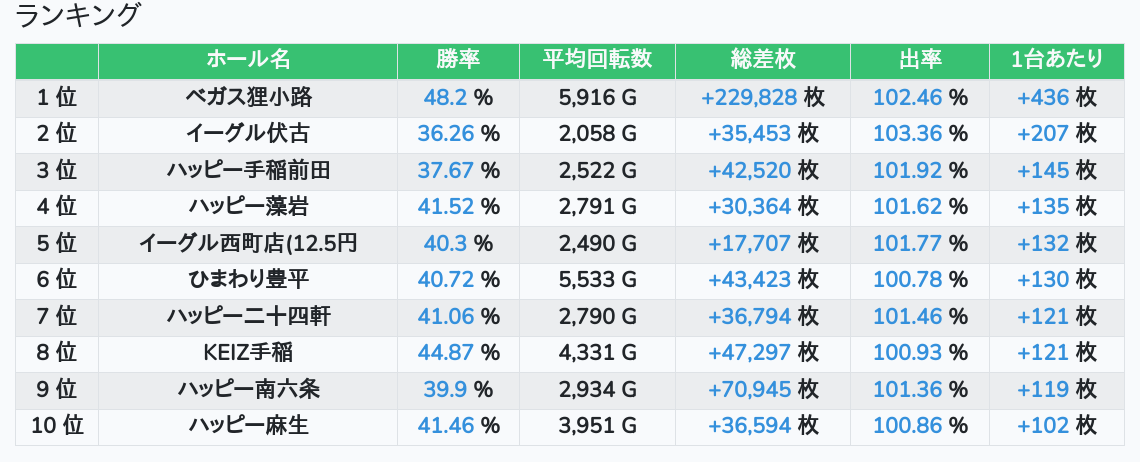1140x462 pixels.
Task: Open KEIZ手稲 hall entry
Action: pos(248,353)
